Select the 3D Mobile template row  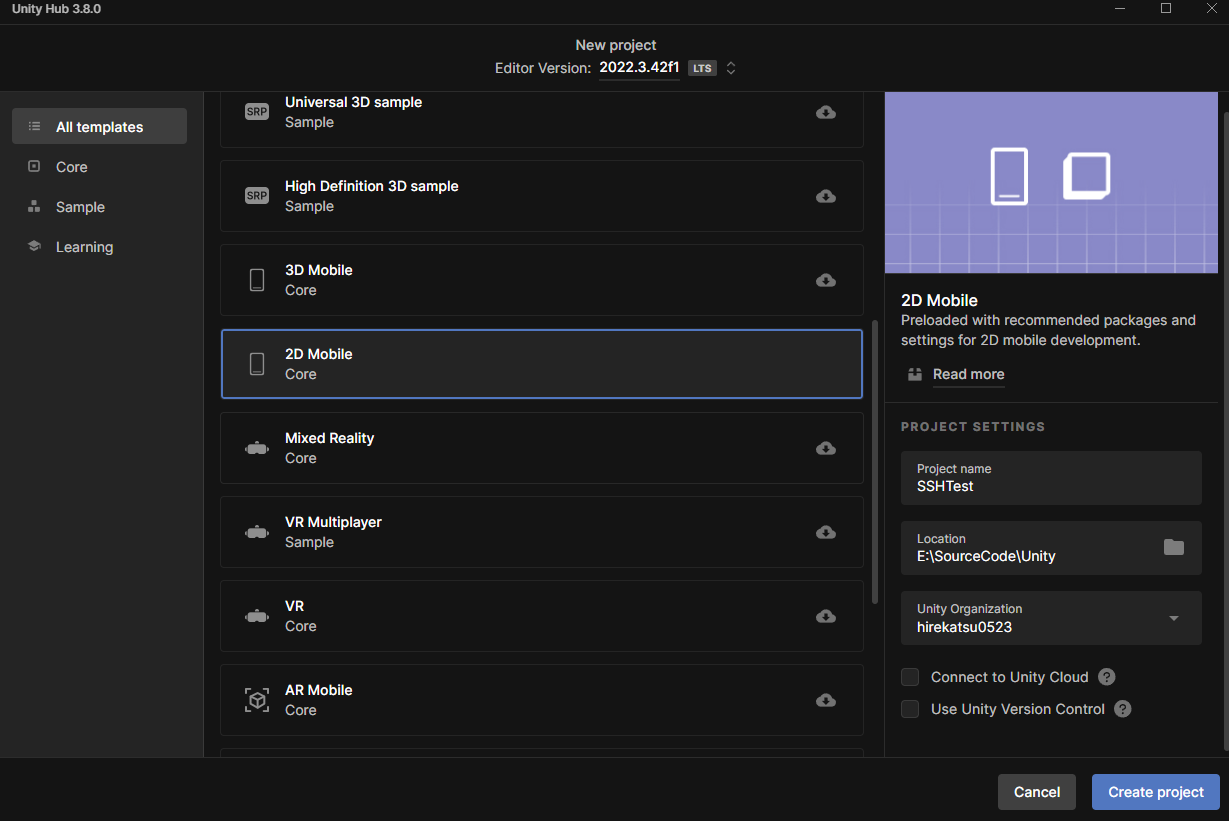[542, 280]
